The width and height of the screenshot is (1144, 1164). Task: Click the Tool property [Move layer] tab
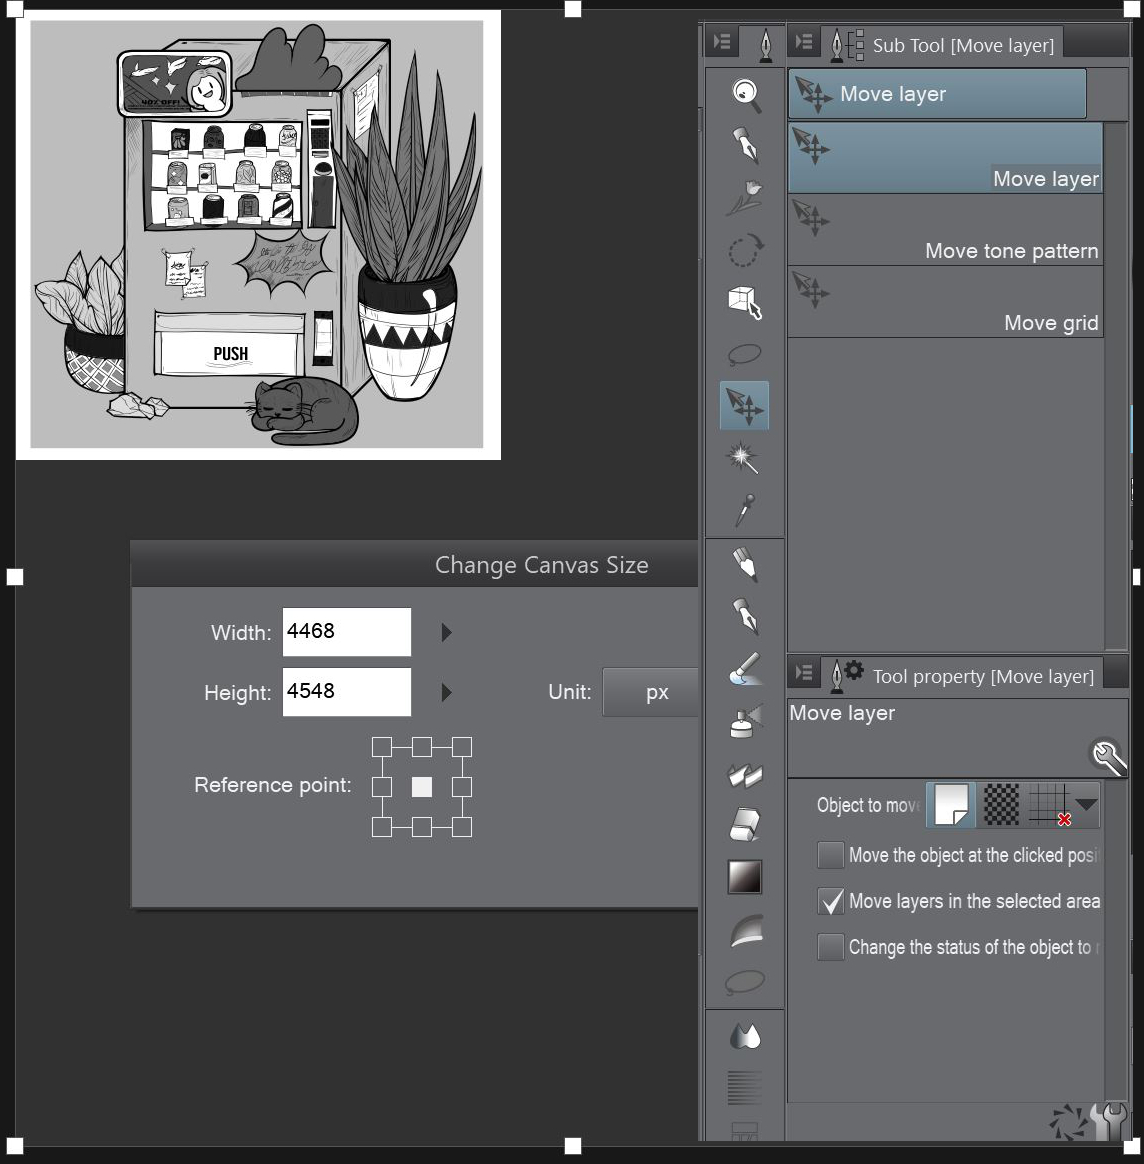coord(963,676)
